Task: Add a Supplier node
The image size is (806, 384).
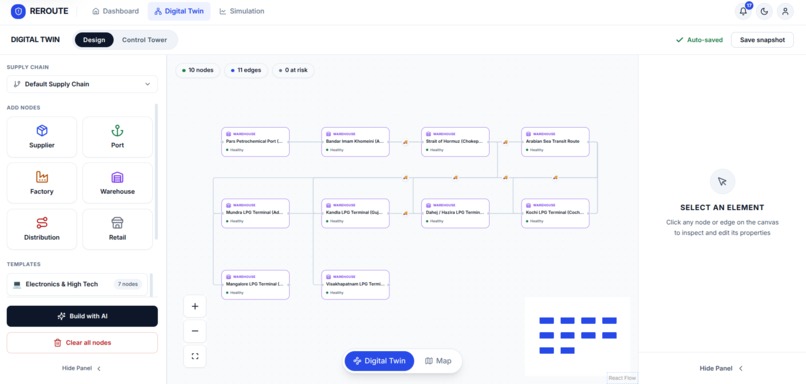Action: [42, 137]
